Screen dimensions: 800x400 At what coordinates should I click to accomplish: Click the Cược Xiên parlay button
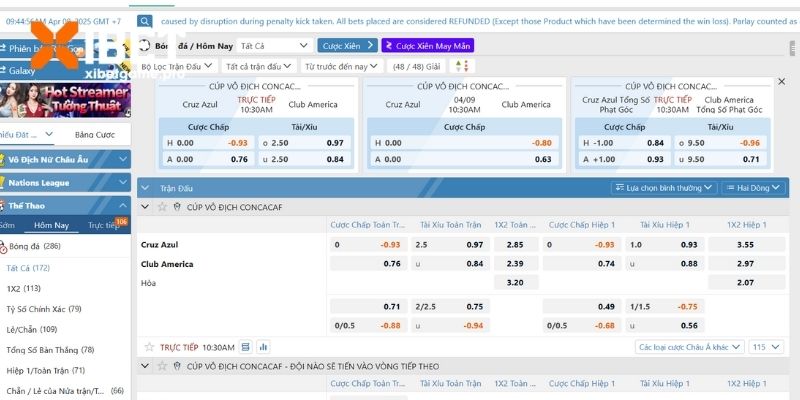point(347,45)
